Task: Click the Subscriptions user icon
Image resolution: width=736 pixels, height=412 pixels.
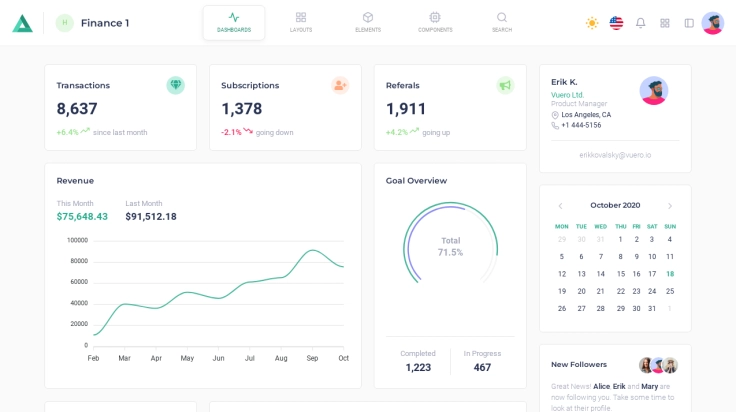Action: 340,85
